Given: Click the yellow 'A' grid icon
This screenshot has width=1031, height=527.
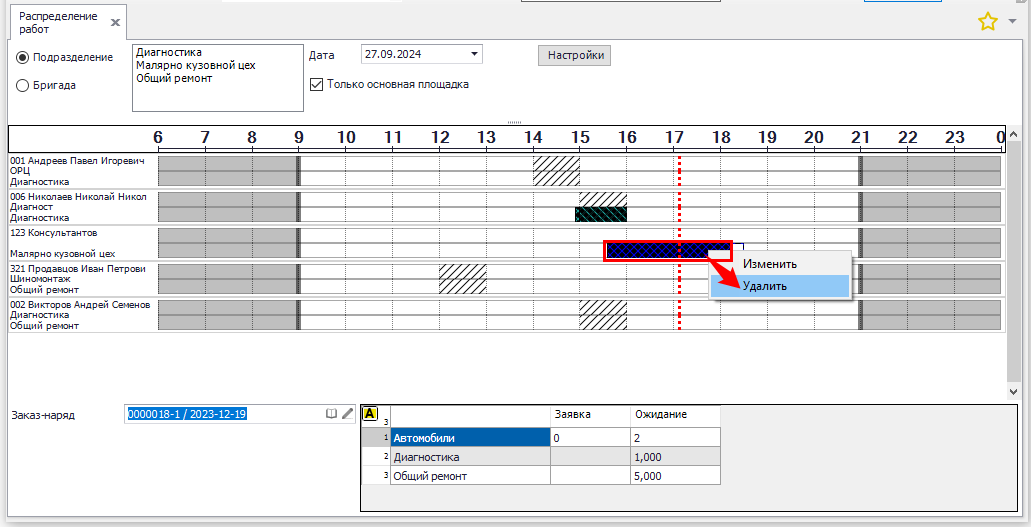Looking at the screenshot, I should (x=370, y=413).
